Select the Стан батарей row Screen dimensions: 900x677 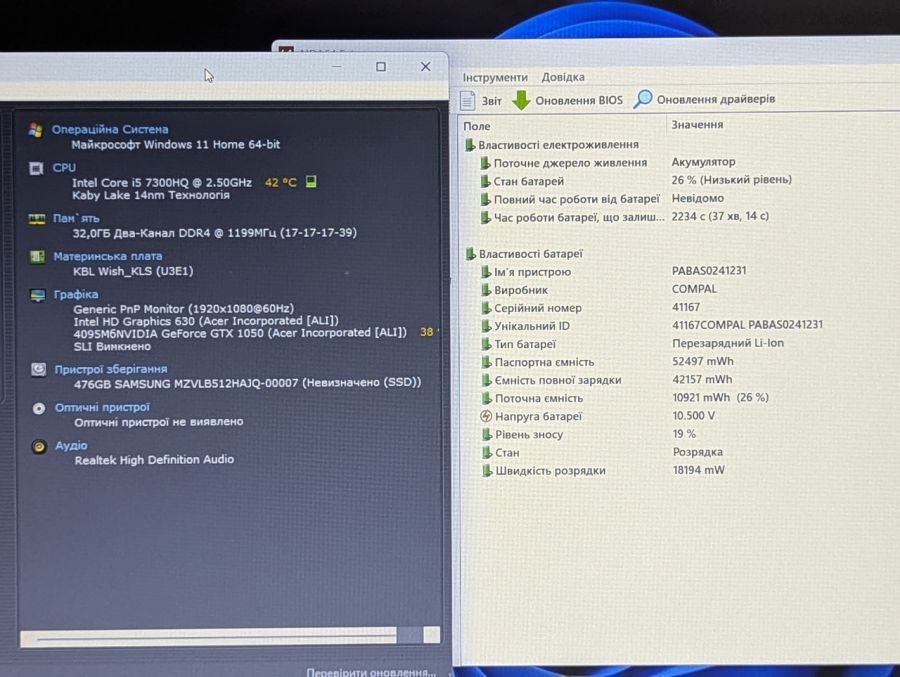(x=636, y=180)
